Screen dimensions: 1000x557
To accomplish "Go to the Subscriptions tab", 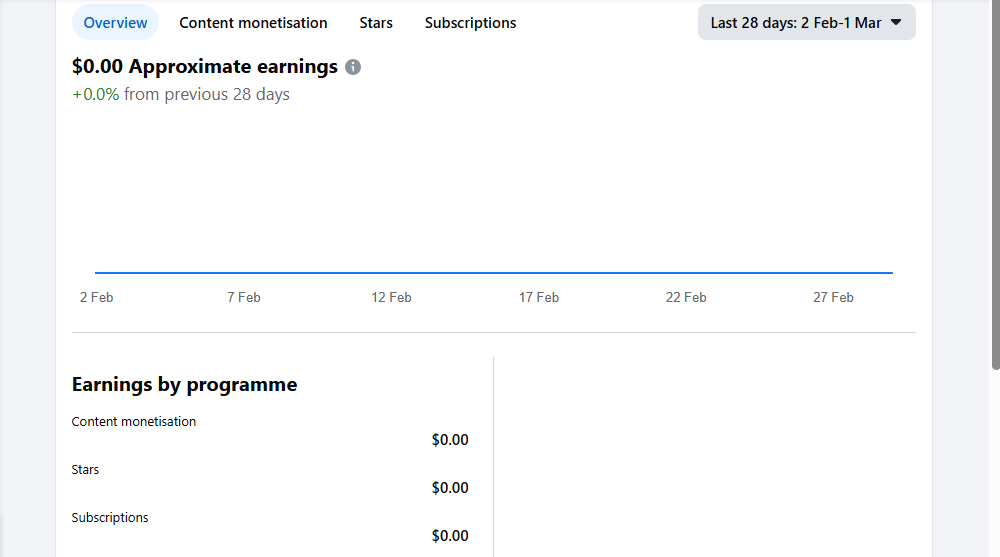I will (470, 22).
